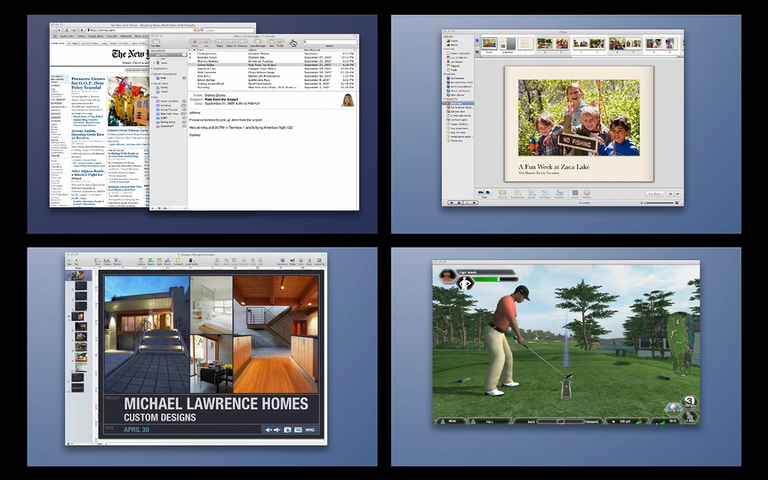Sort Mail messages by the From column
This screenshot has height=480, width=768.
click(200, 50)
